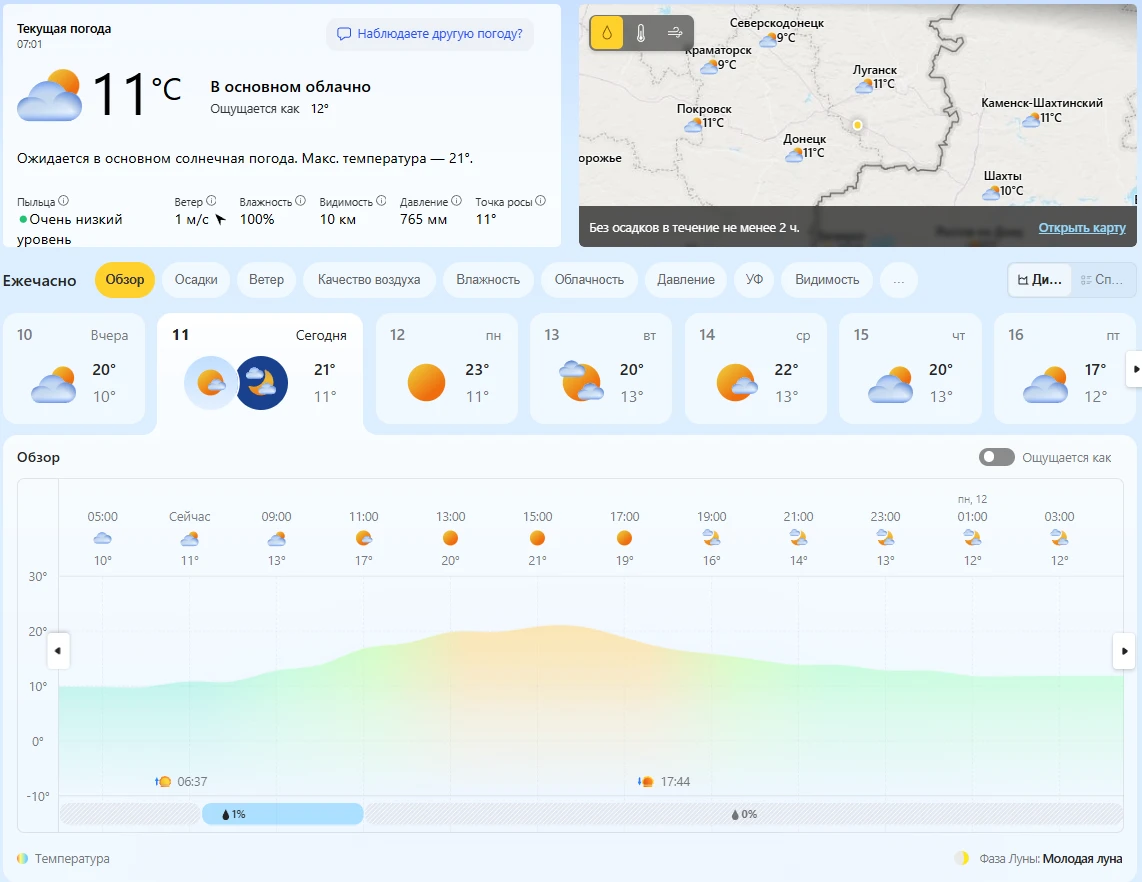Switch to list view (Сп...)
The width and height of the screenshot is (1142, 882).
tap(1102, 280)
